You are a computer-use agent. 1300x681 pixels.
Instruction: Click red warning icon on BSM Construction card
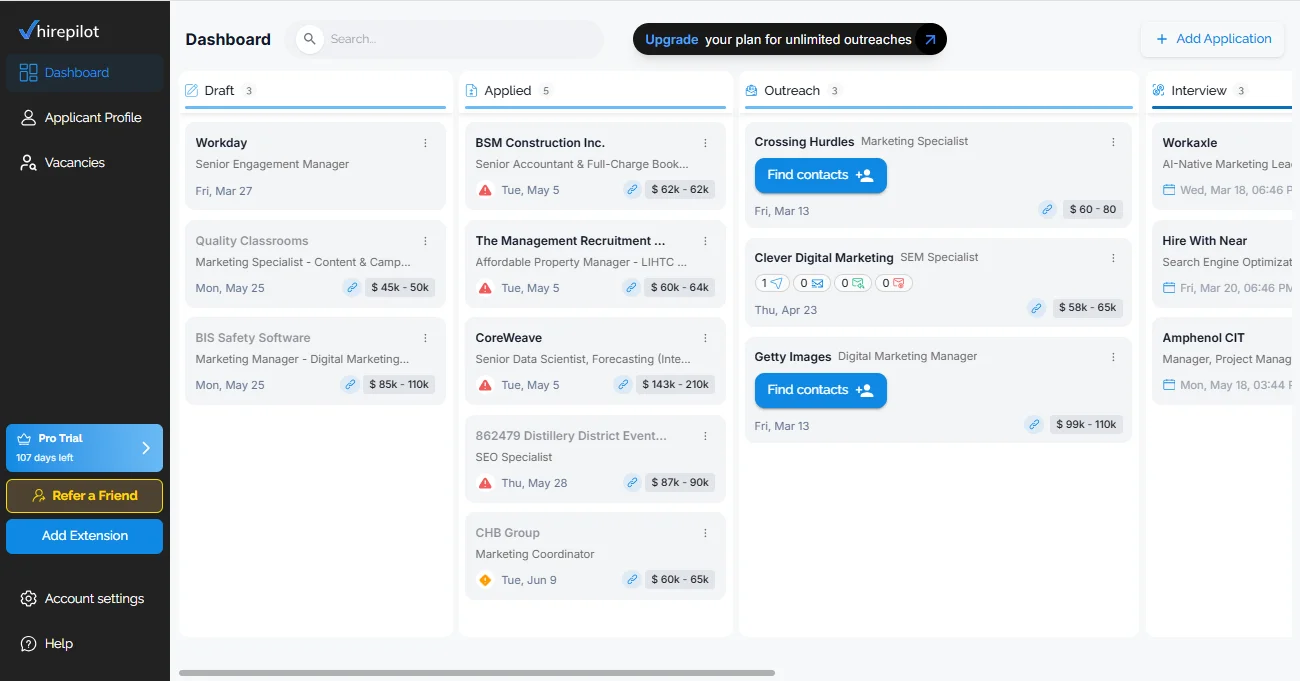[485, 190]
